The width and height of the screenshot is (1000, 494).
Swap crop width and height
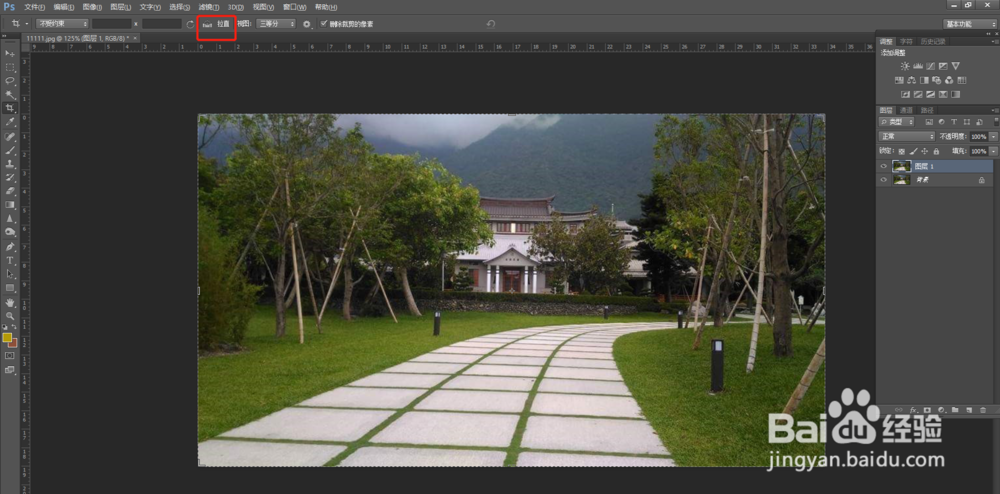(x=190, y=24)
